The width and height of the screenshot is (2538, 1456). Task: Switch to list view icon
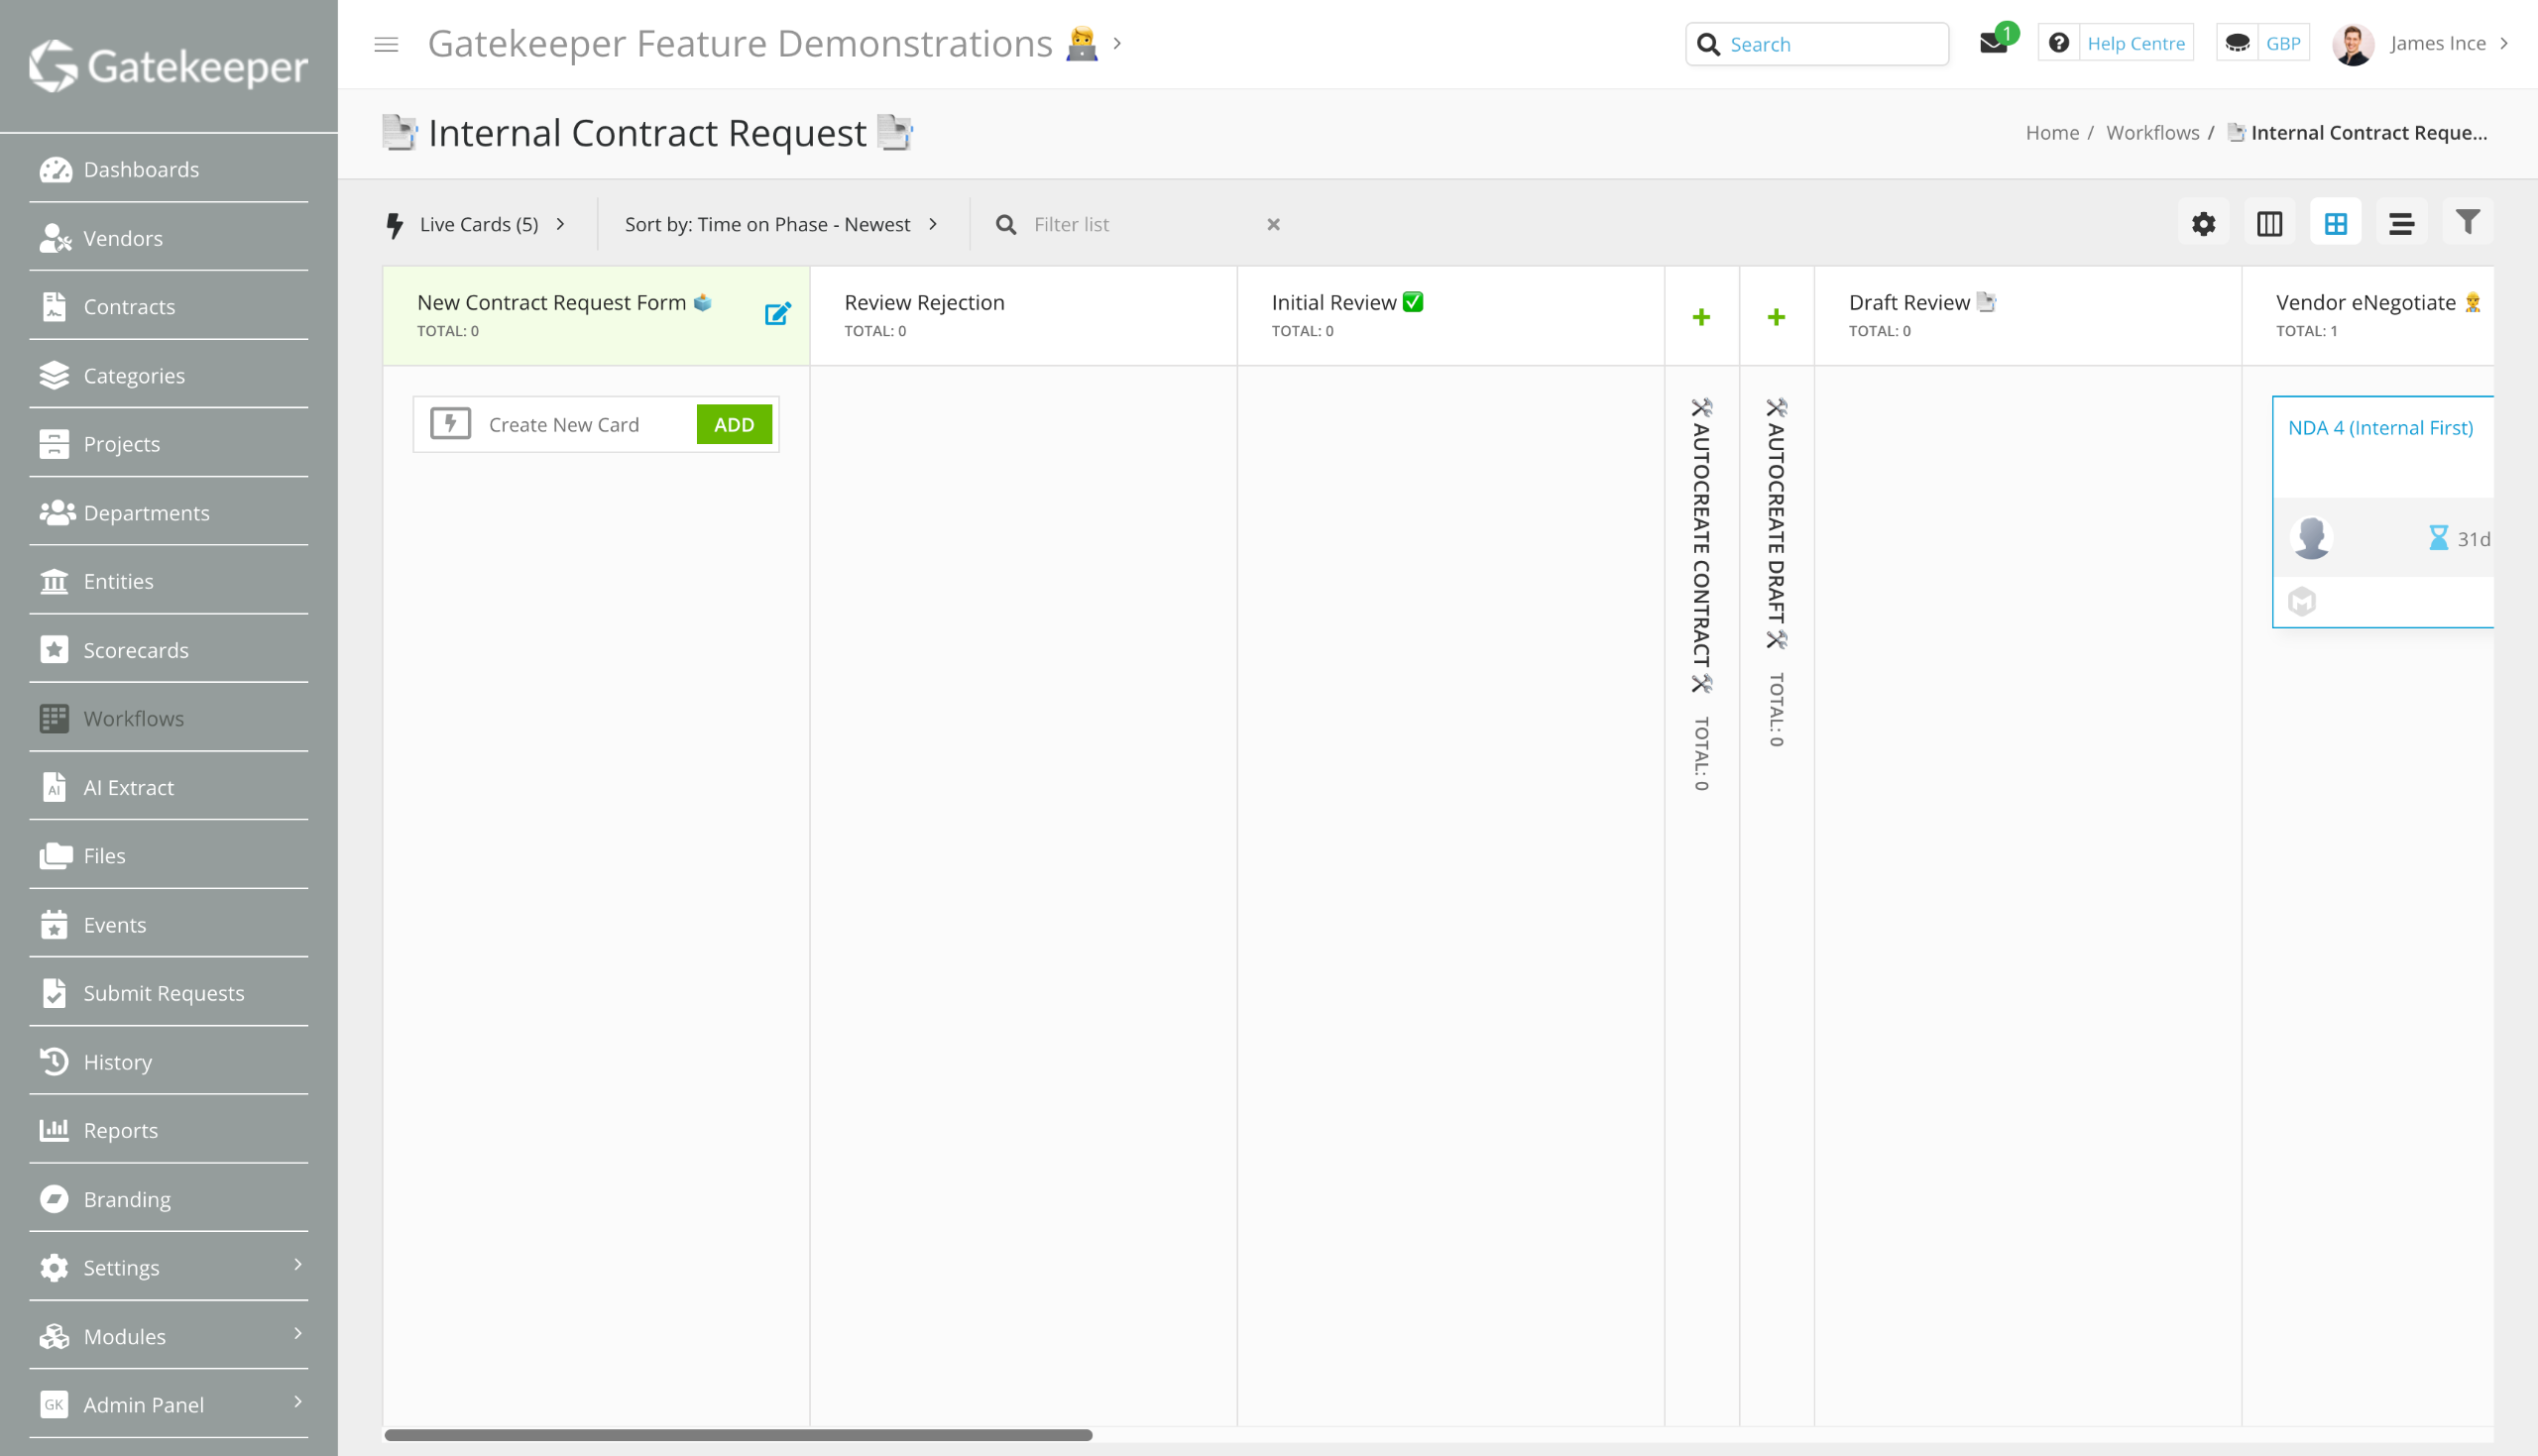(2401, 224)
